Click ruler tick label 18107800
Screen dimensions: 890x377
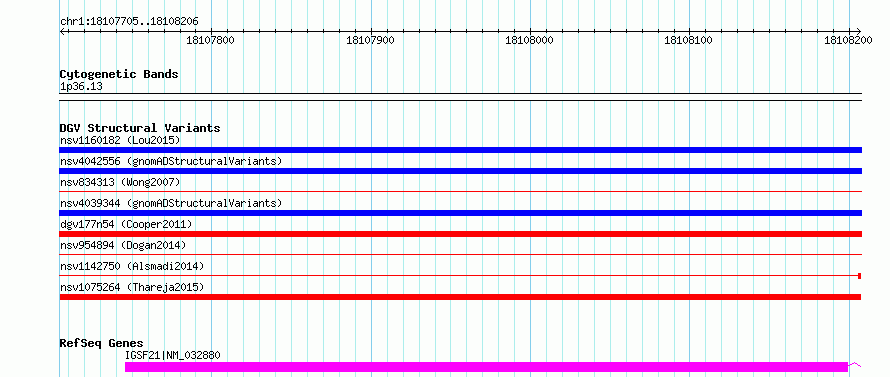[x=210, y=40]
